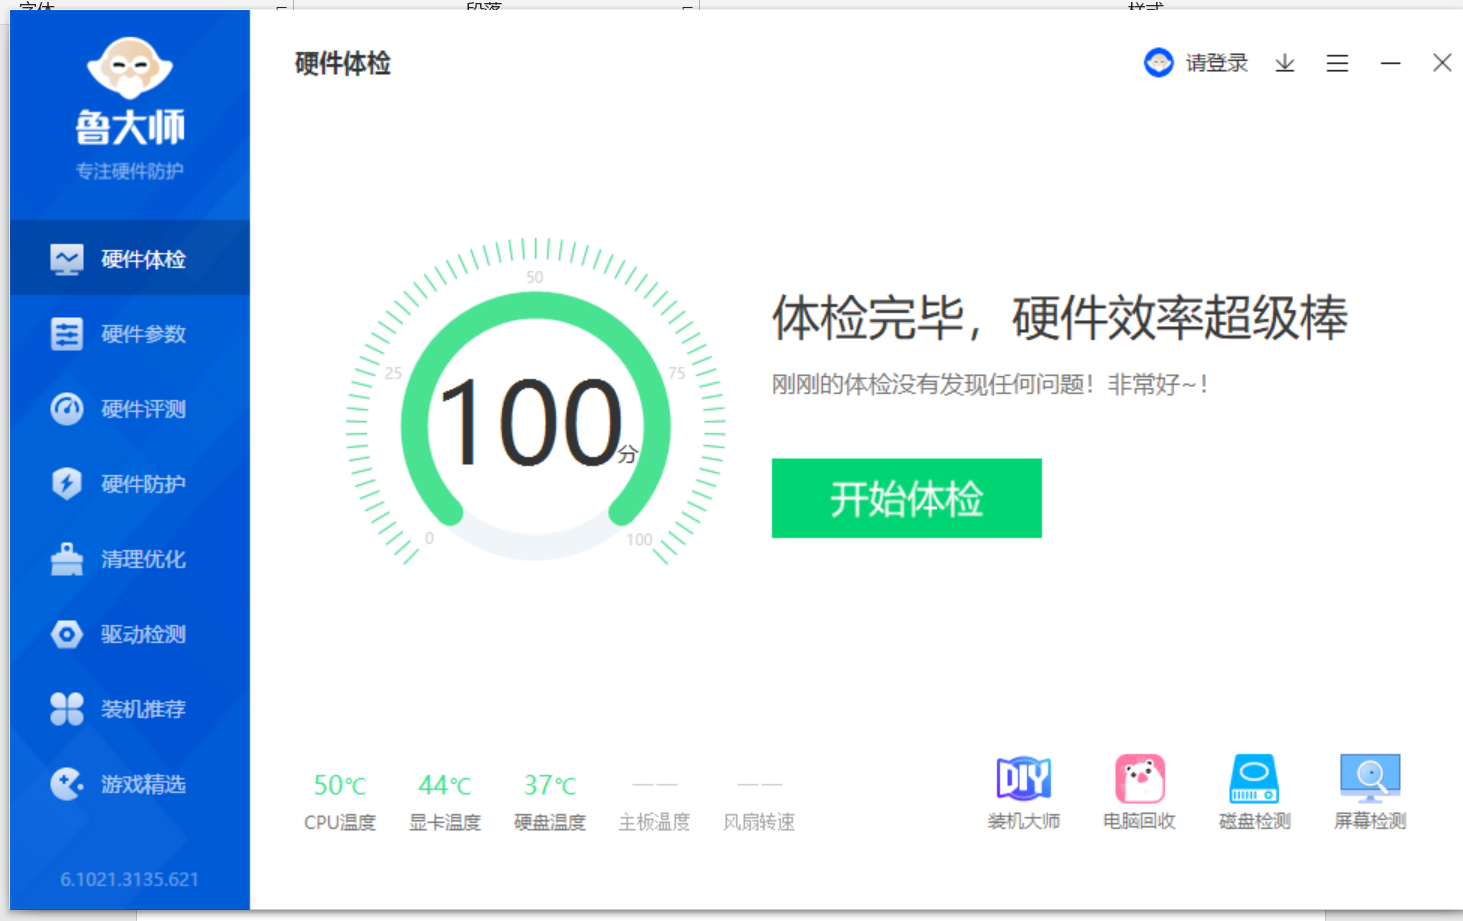The image size is (1463, 921).
Task: Open the 磁盘检测 disk tool
Action: 1254,793
